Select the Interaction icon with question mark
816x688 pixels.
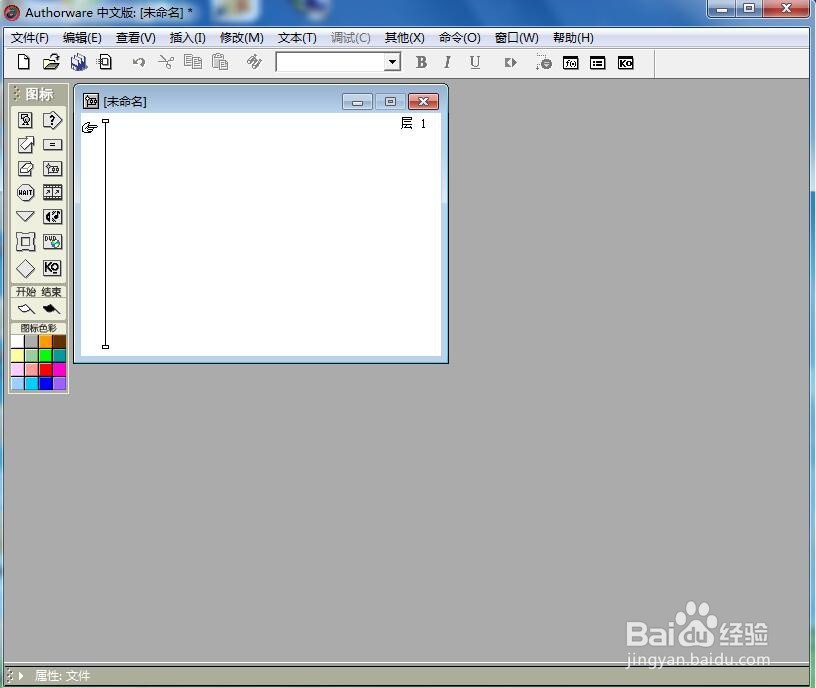click(52, 120)
